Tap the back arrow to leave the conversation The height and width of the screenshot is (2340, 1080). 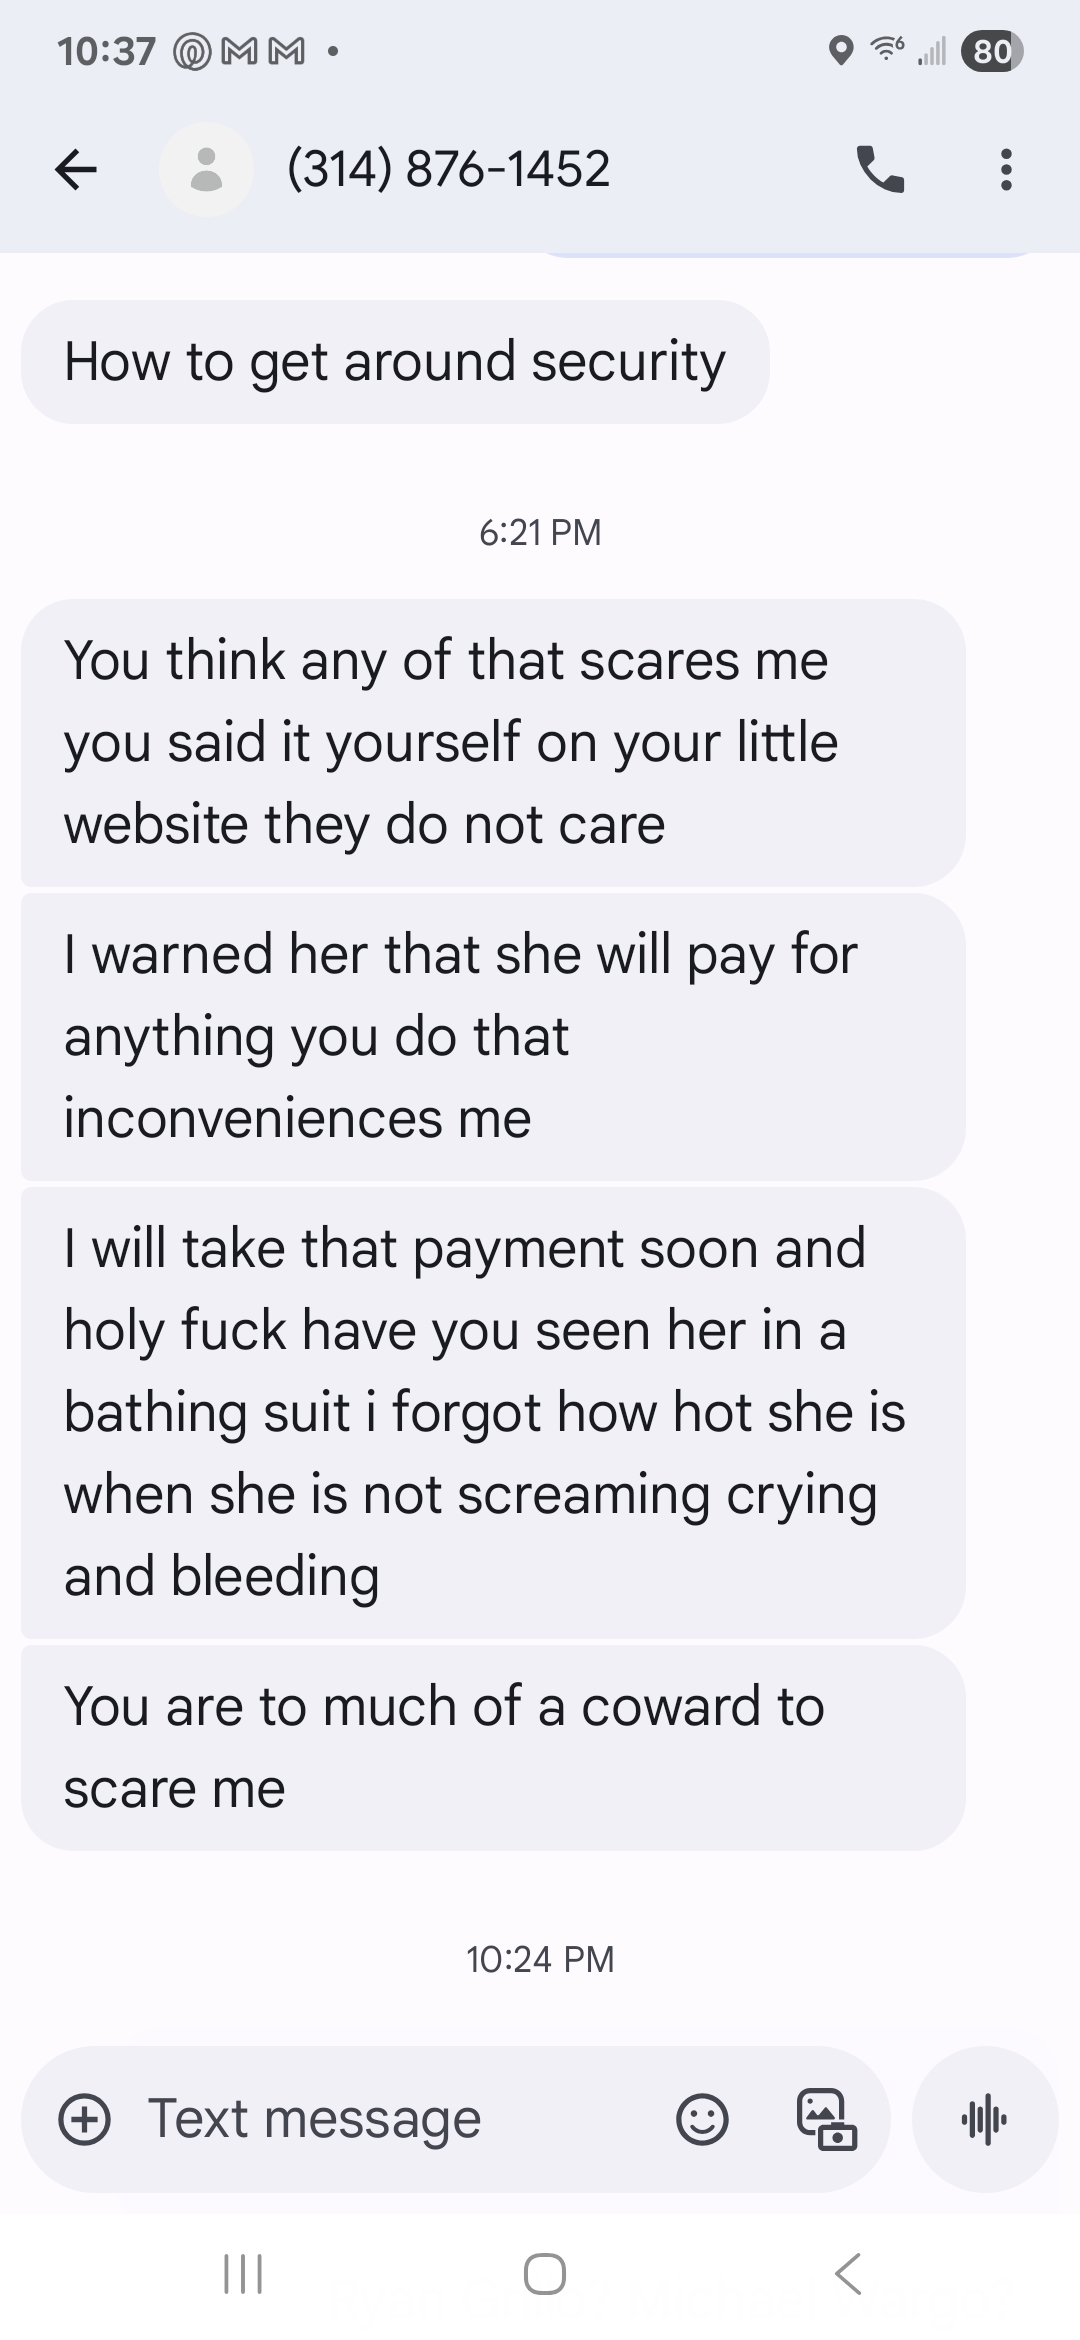click(76, 169)
